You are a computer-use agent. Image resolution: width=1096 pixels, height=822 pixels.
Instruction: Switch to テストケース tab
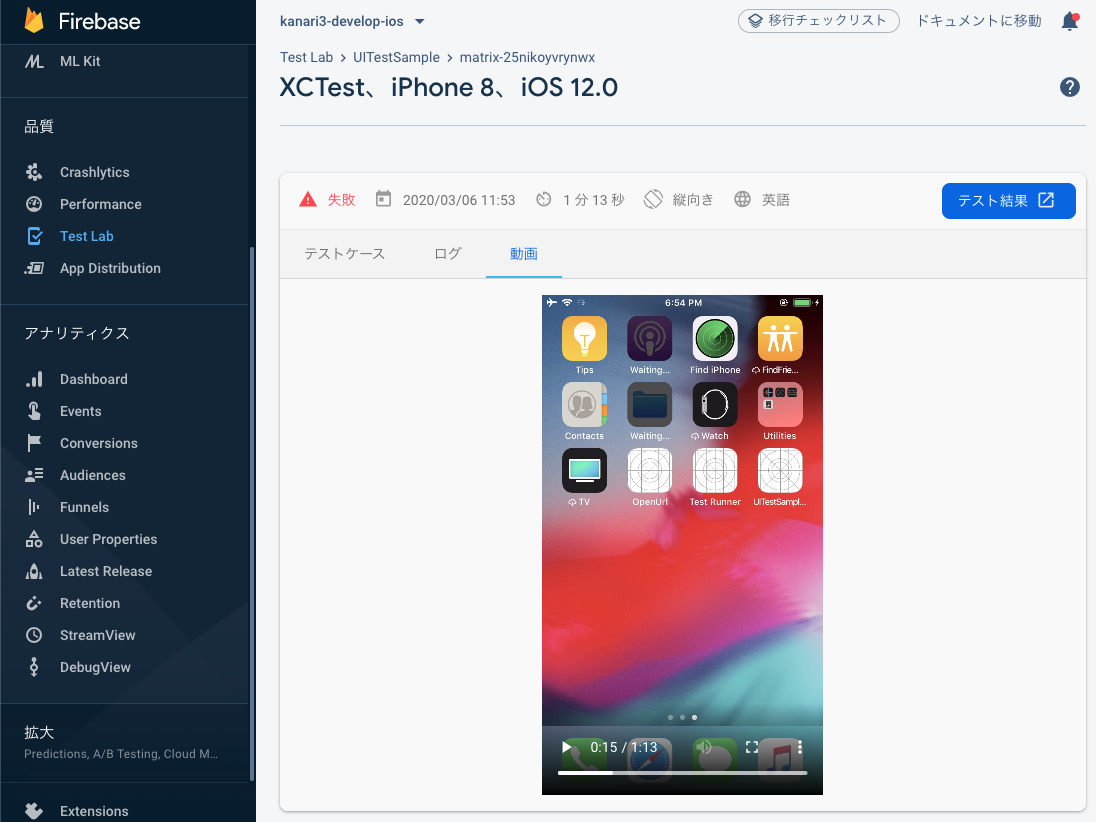click(x=345, y=254)
